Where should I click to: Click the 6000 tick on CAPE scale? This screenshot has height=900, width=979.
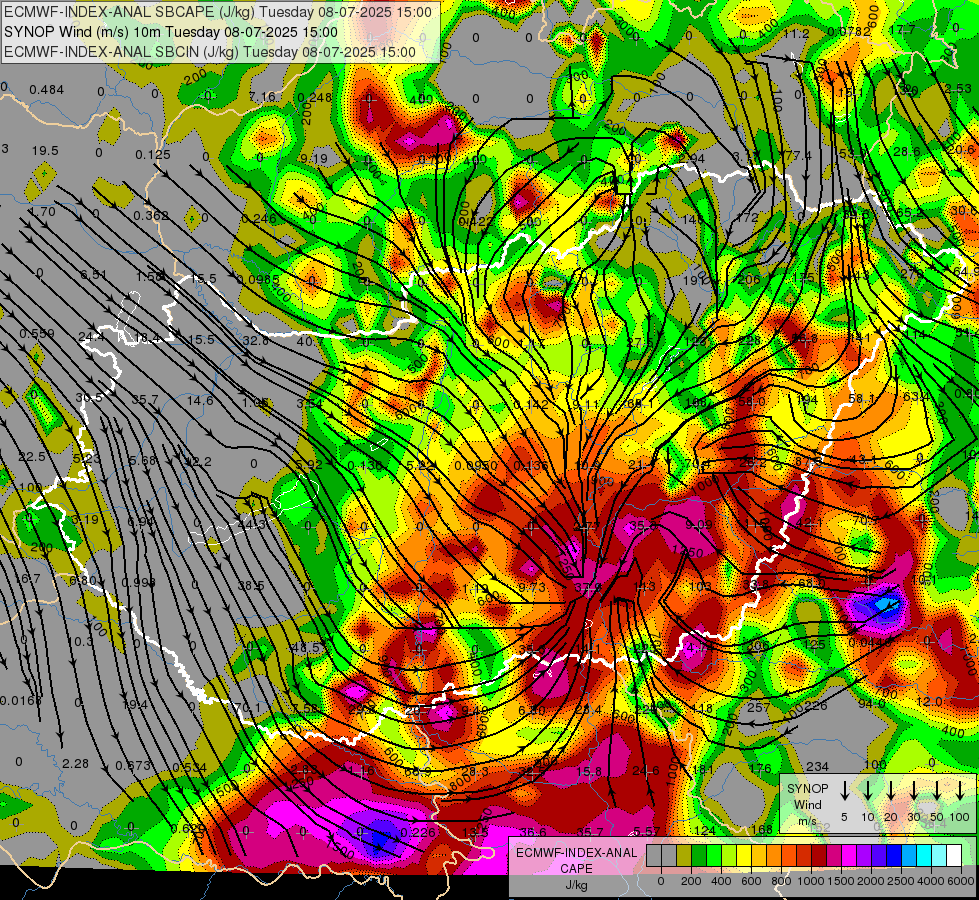[x=961, y=881]
